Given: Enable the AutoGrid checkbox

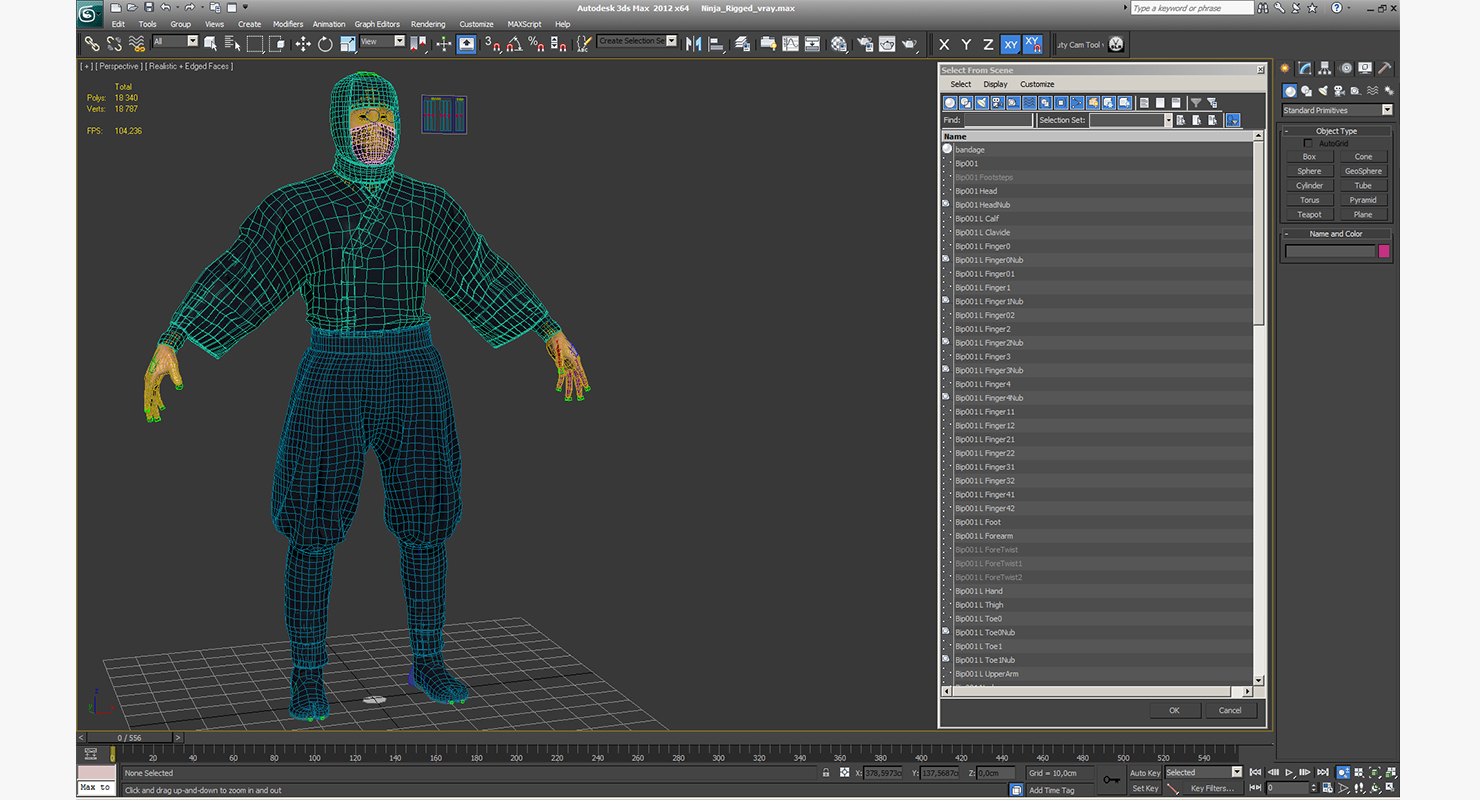Looking at the screenshot, I should [1308, 143].
